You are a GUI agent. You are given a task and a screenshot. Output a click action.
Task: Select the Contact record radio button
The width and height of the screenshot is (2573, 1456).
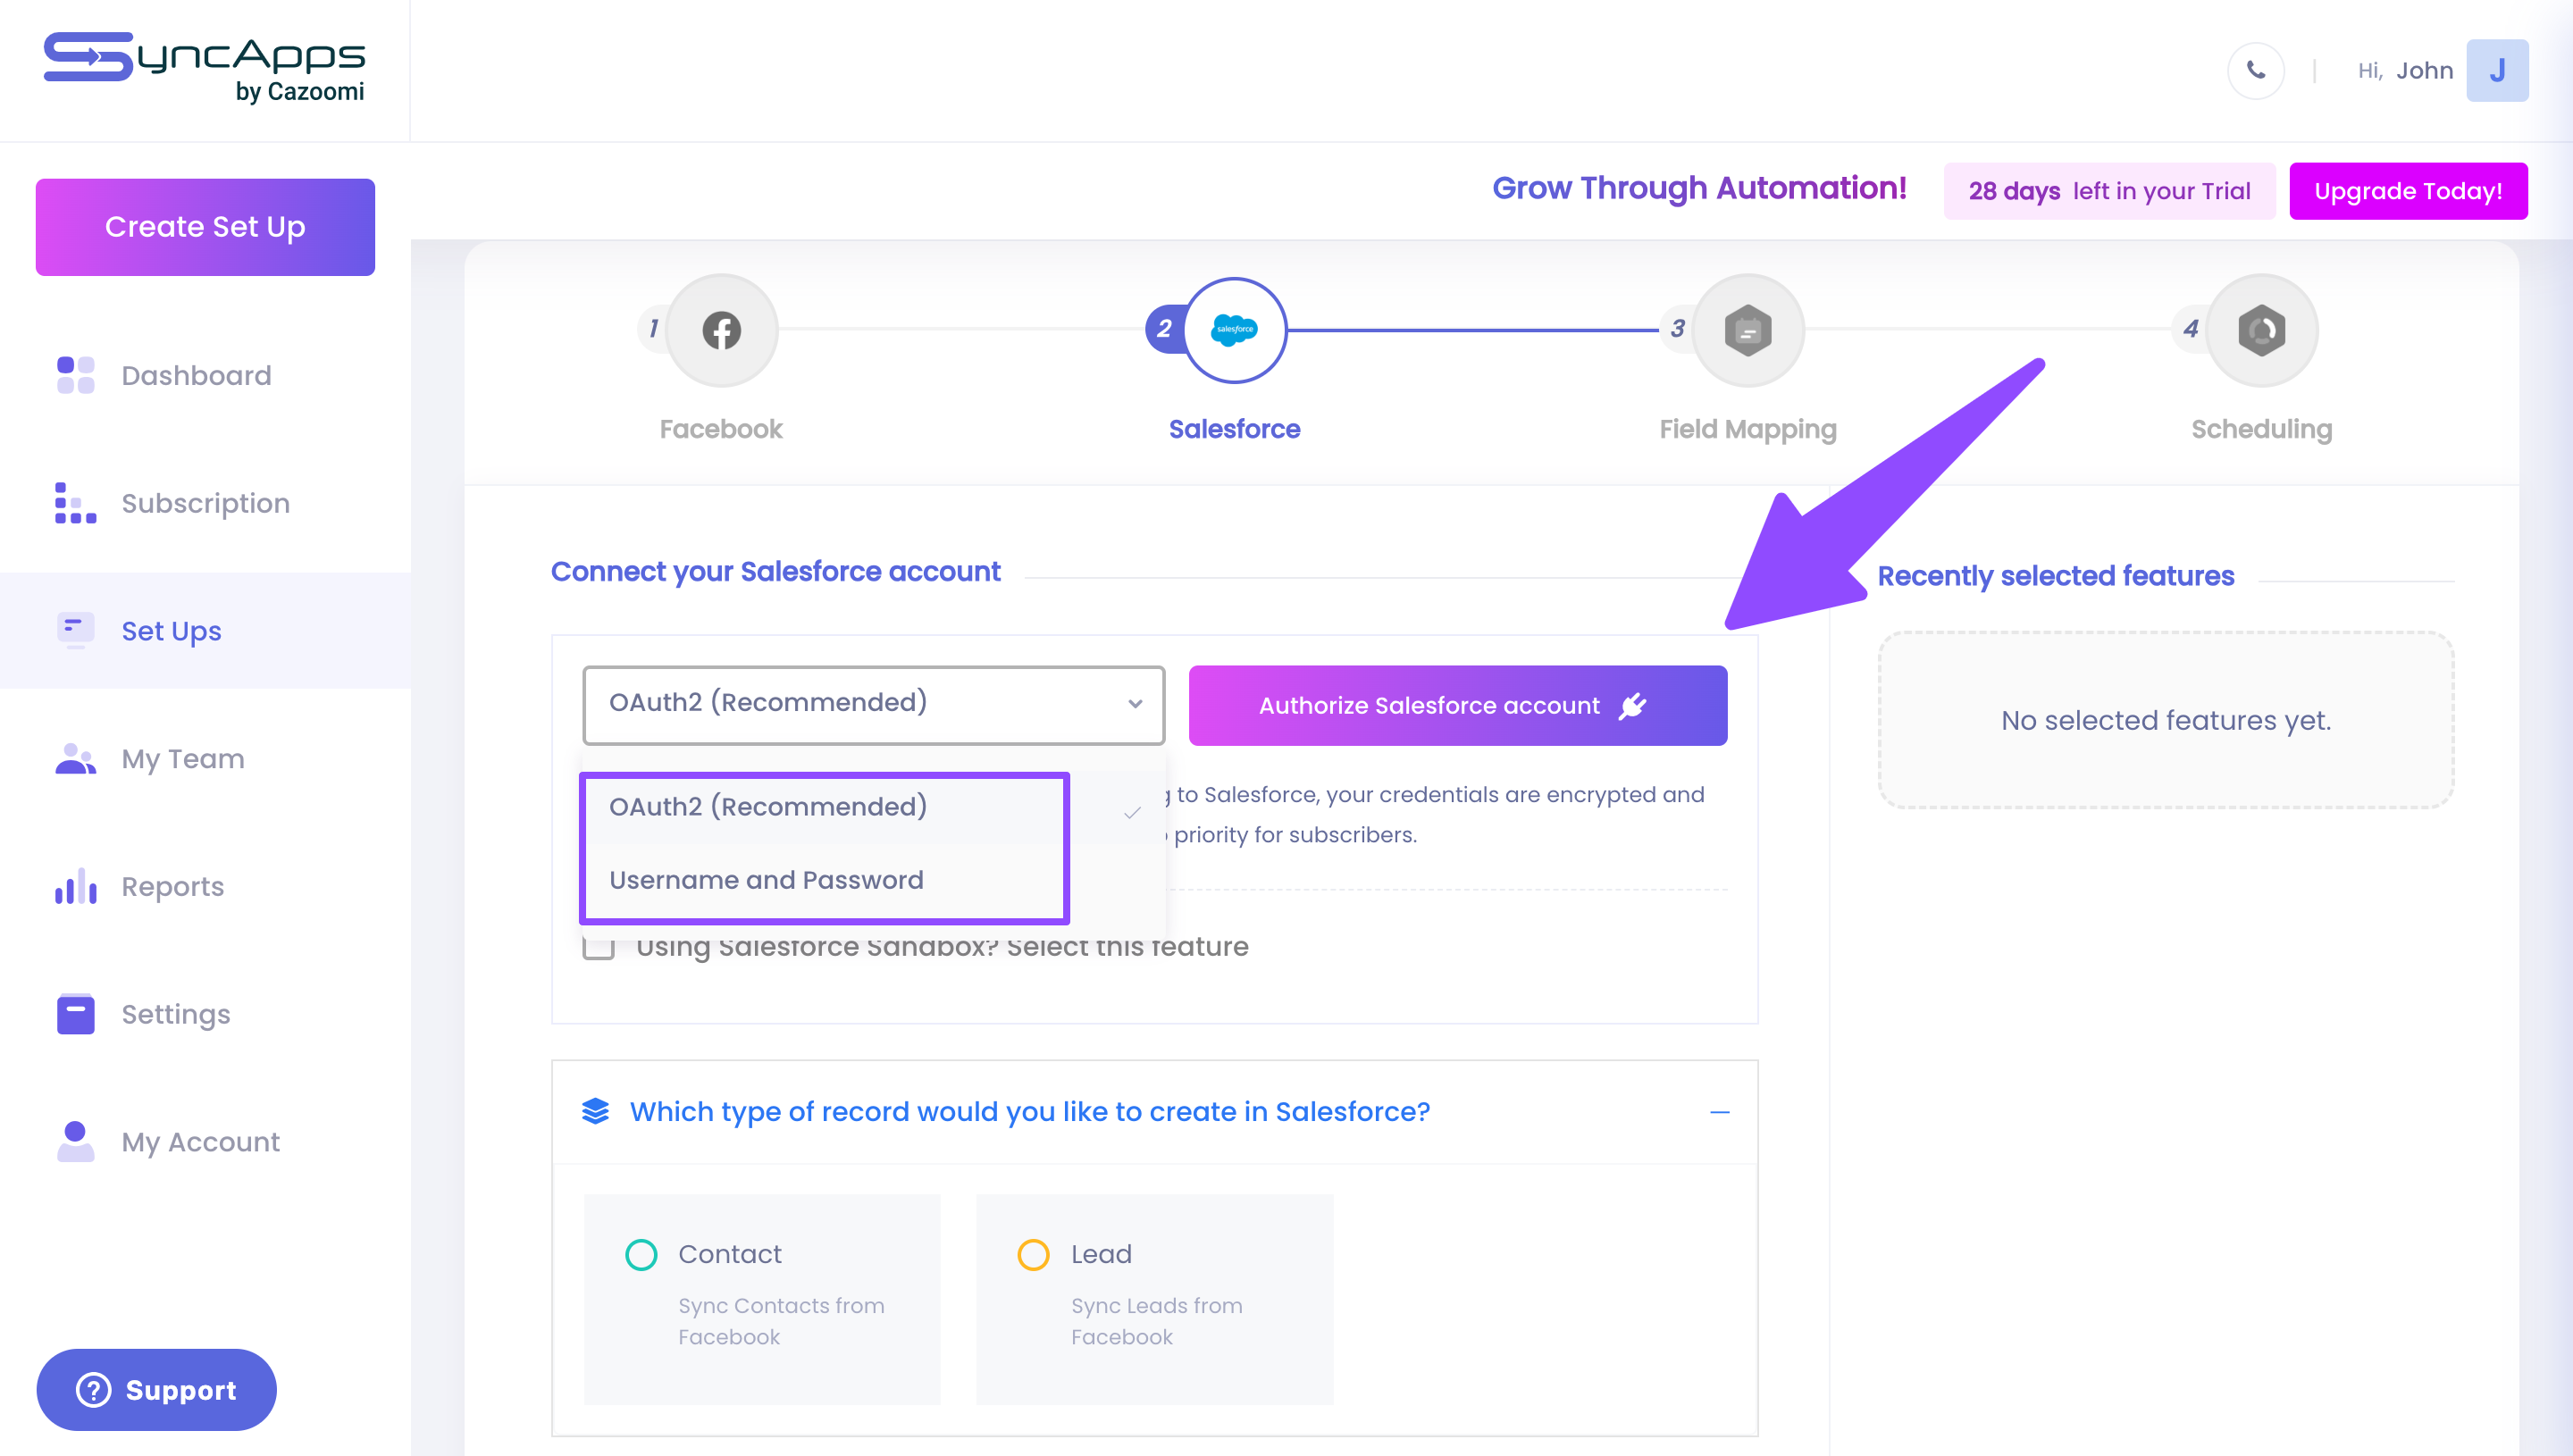coord(641,1254)
